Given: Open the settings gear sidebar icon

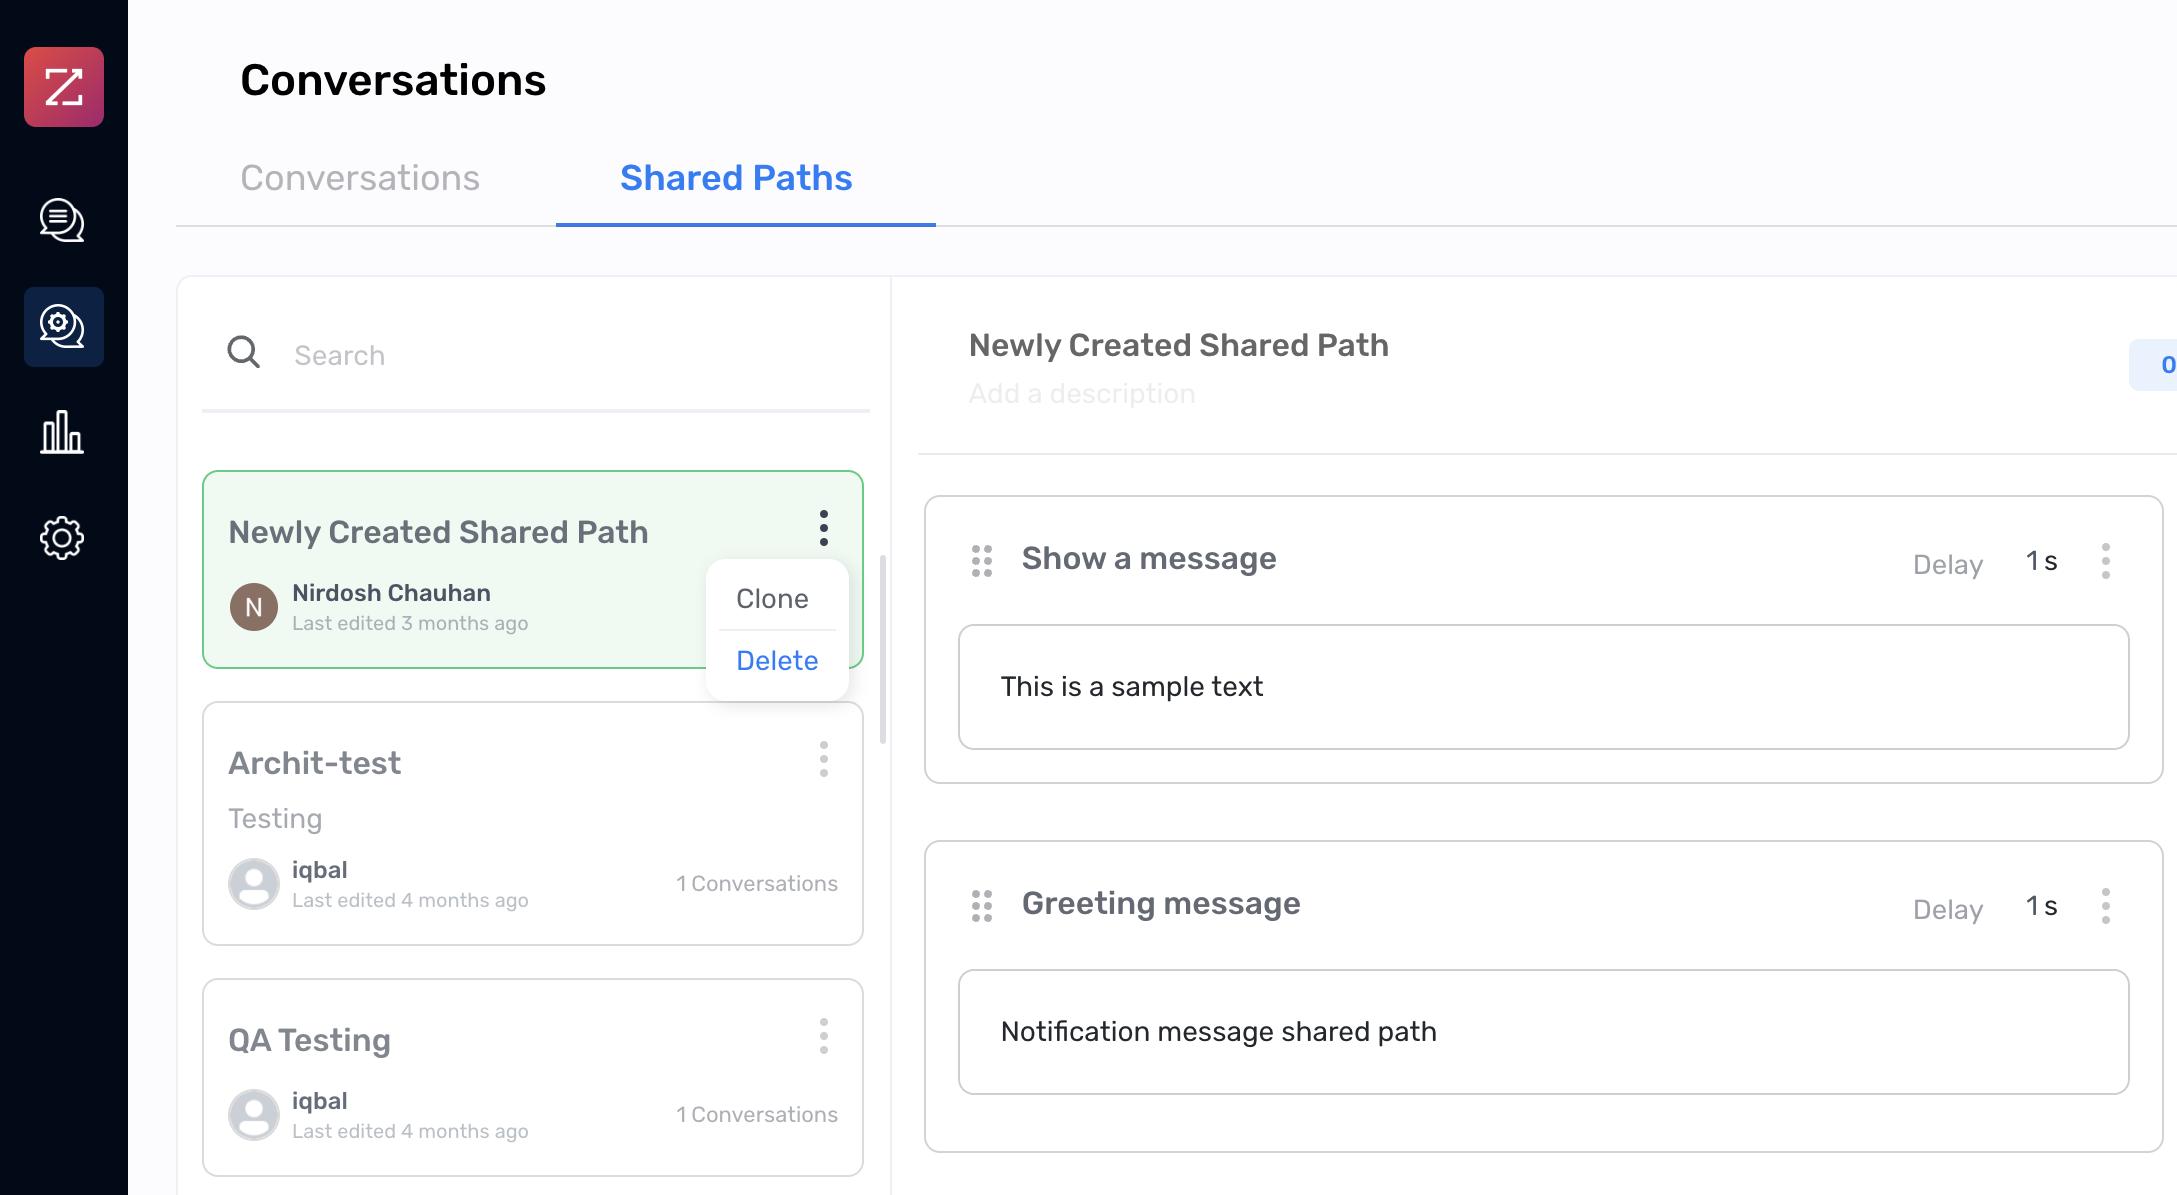Looking at the screenshot, I should tap(62, 537).
